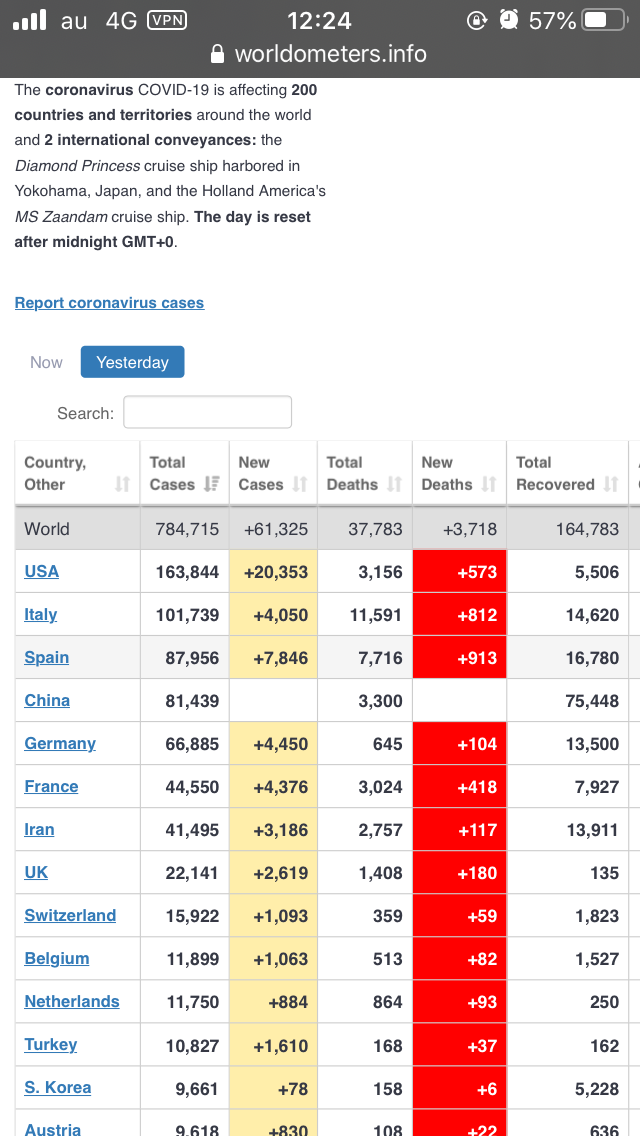
Task: Sort by Total Cases sort icon
Action: tap(211, 484)
